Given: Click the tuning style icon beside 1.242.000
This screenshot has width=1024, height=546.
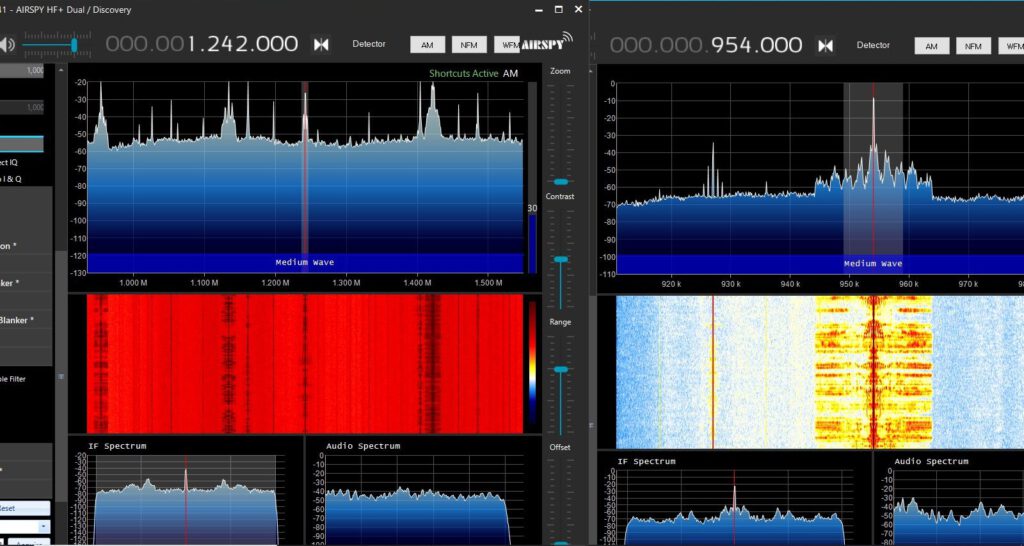Looking at the screenshot, I should (x=321, y=44).
